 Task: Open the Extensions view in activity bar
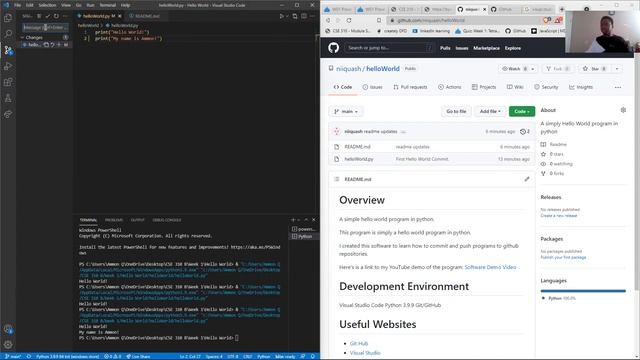coord(8,82)
